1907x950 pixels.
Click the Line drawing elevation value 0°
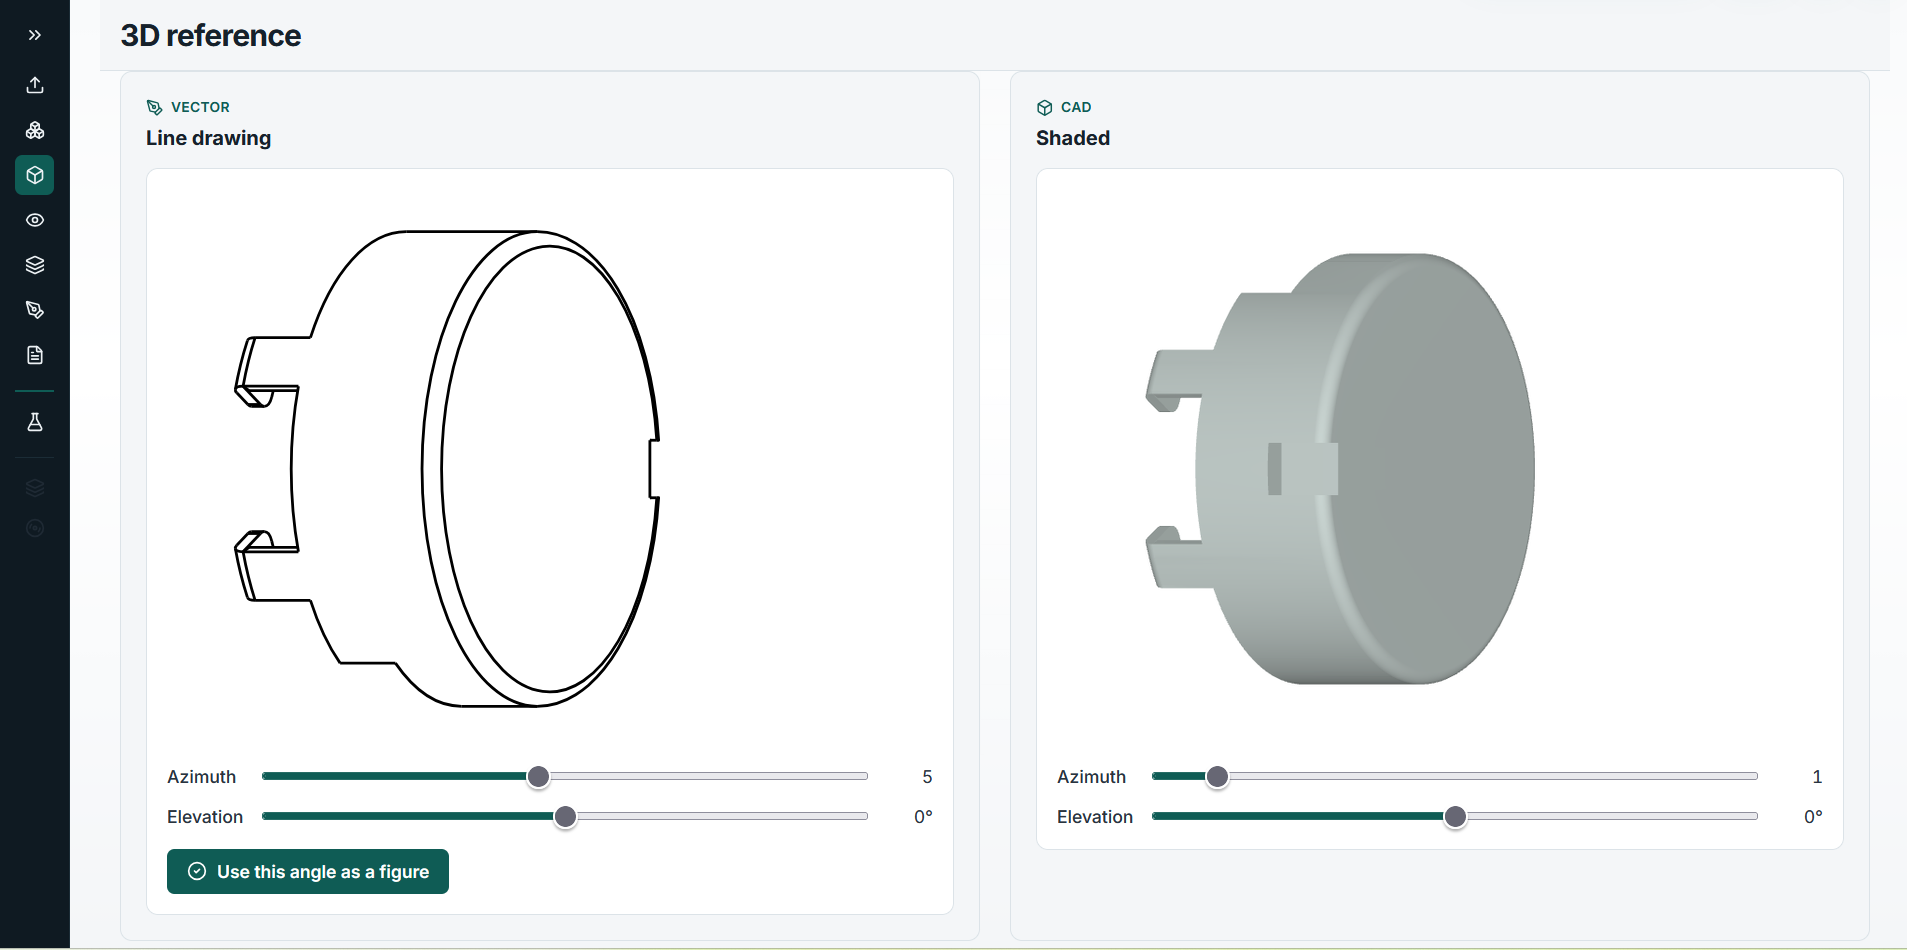(x=923, y=817)
